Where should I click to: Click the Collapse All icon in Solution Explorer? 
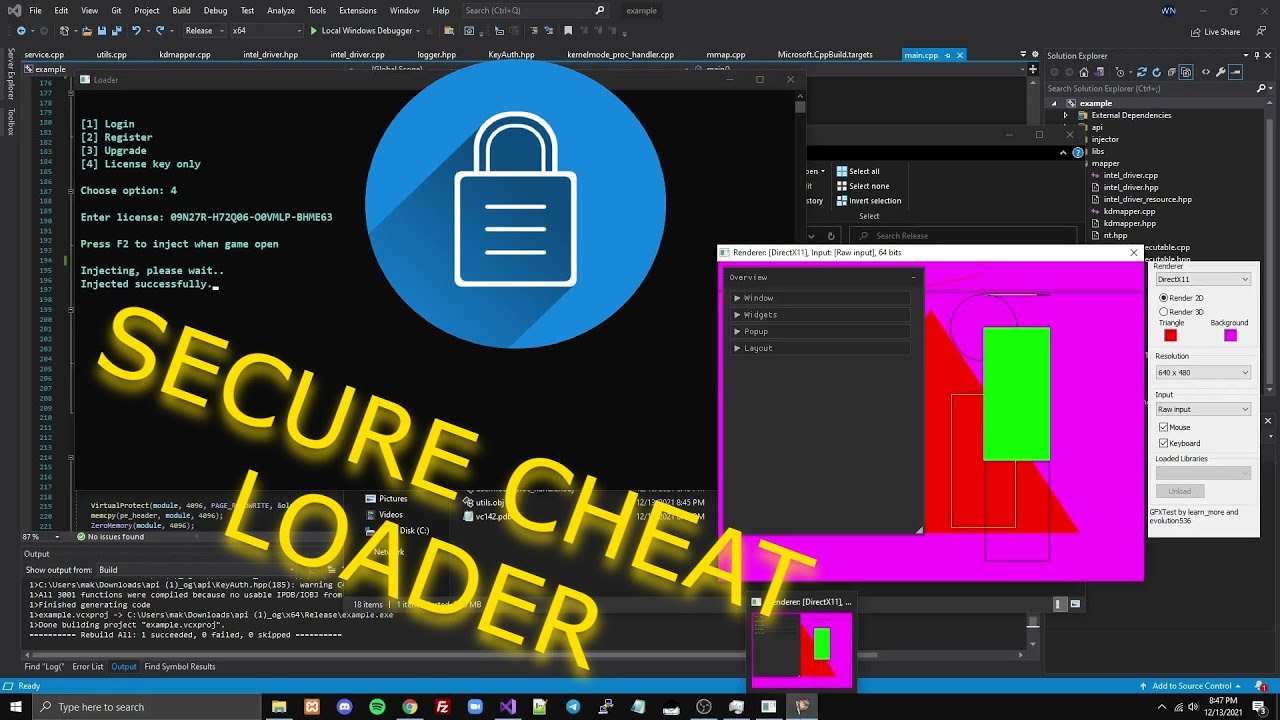[1172, 72]
